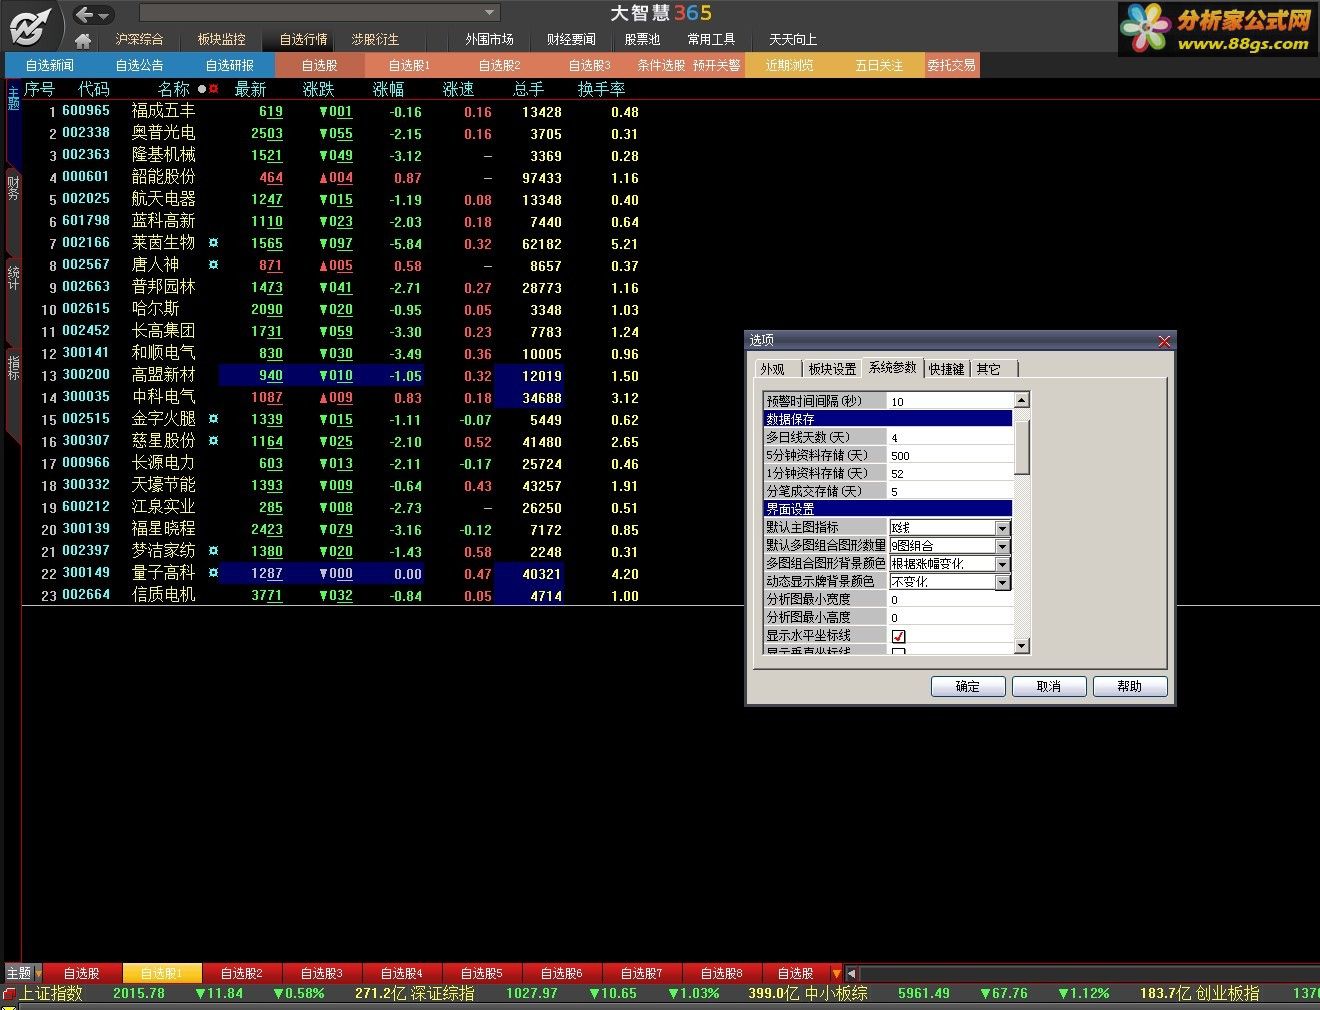Open the 快捷键 tab
This screenshot has width=1320, height=1010.
click(x=946, y=369)
